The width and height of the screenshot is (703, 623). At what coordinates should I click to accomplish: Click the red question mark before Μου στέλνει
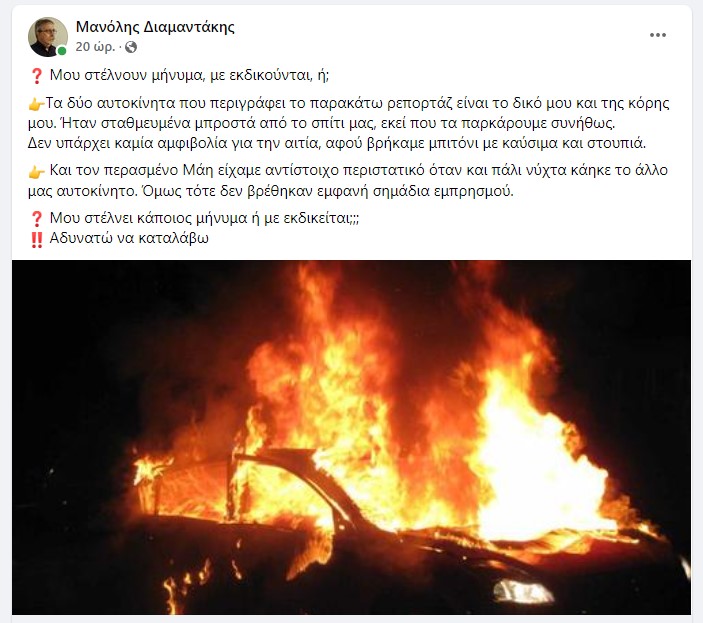(x=36, y=218)
